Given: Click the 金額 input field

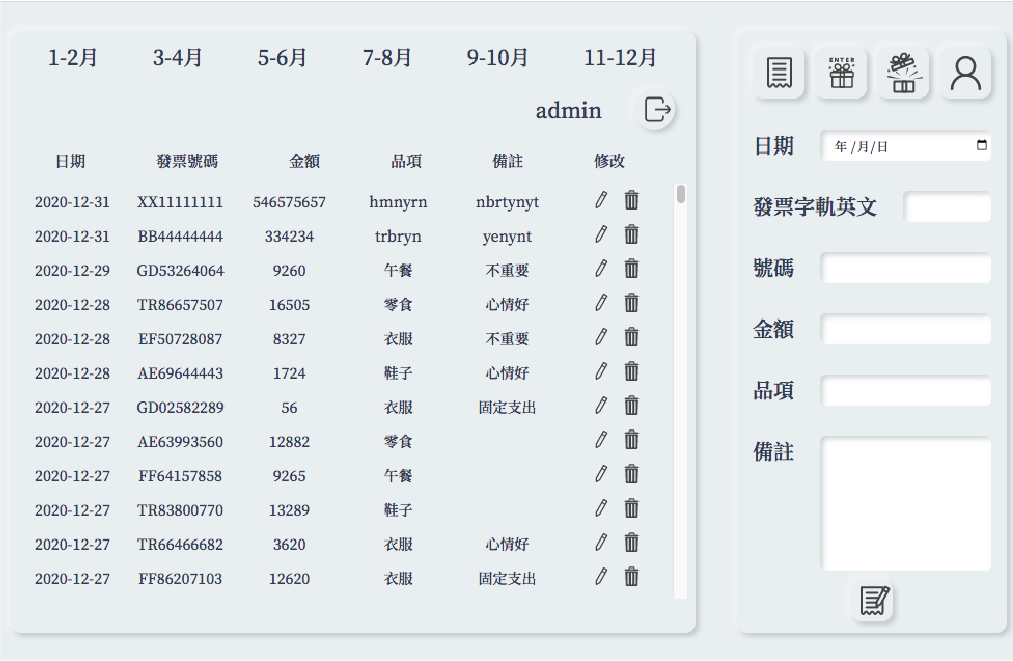Looking at the screenshot, I should (905, 329).
